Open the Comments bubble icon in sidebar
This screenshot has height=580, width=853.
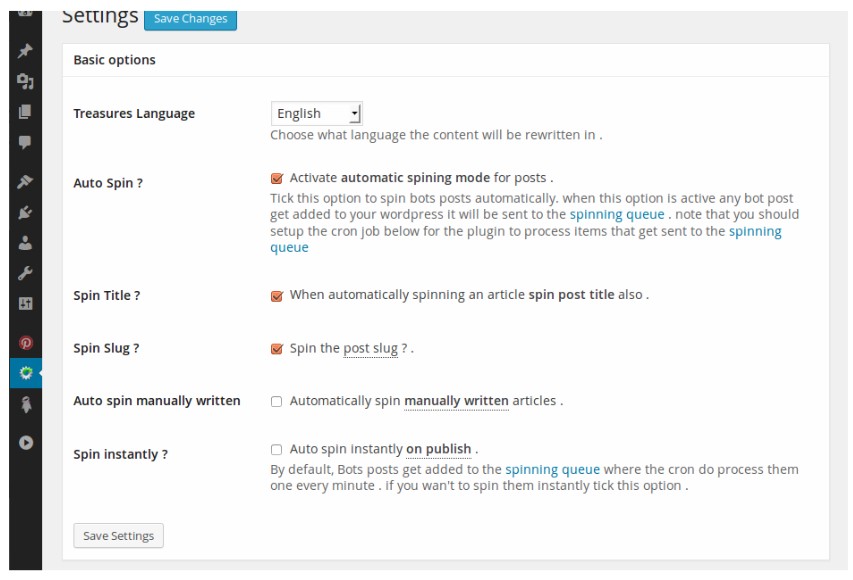[25, 142]
